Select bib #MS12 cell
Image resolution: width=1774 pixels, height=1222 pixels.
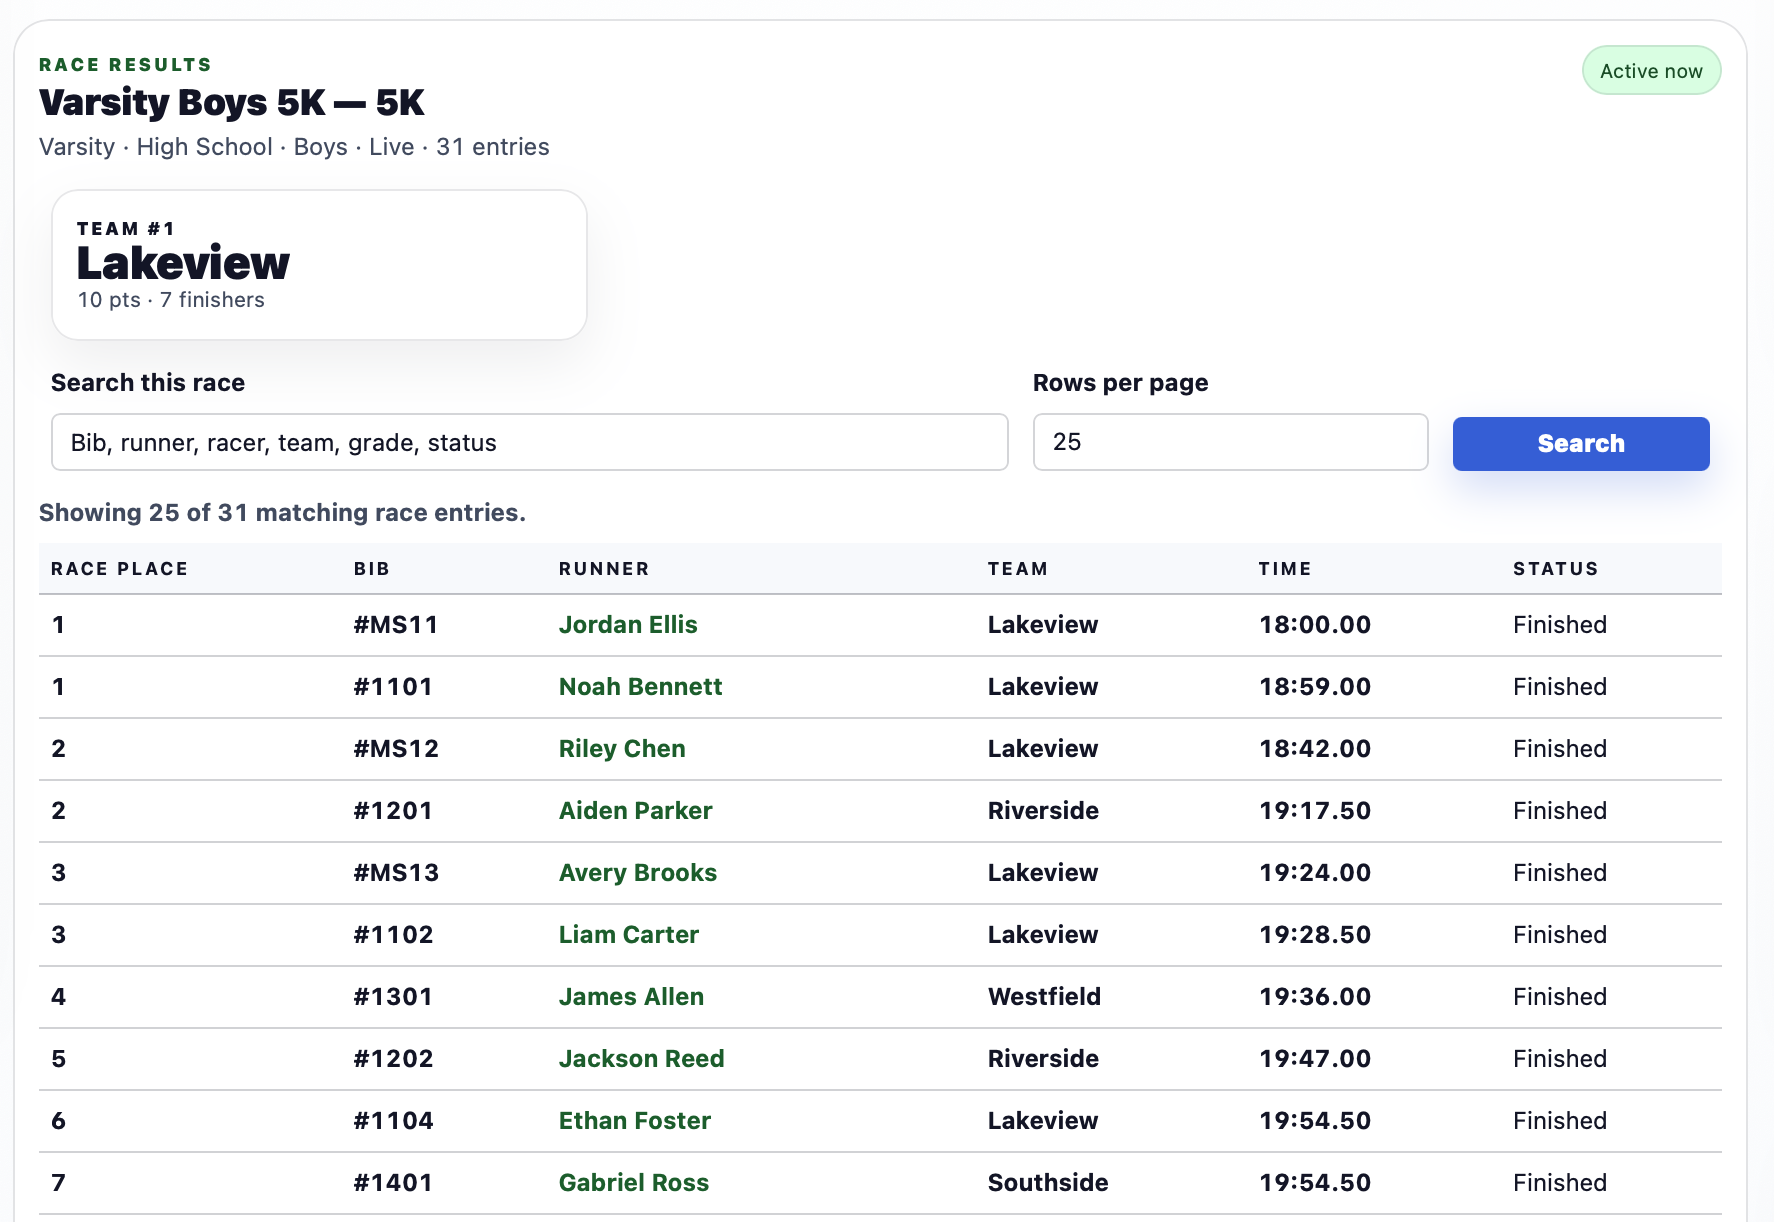coord(396,749)
